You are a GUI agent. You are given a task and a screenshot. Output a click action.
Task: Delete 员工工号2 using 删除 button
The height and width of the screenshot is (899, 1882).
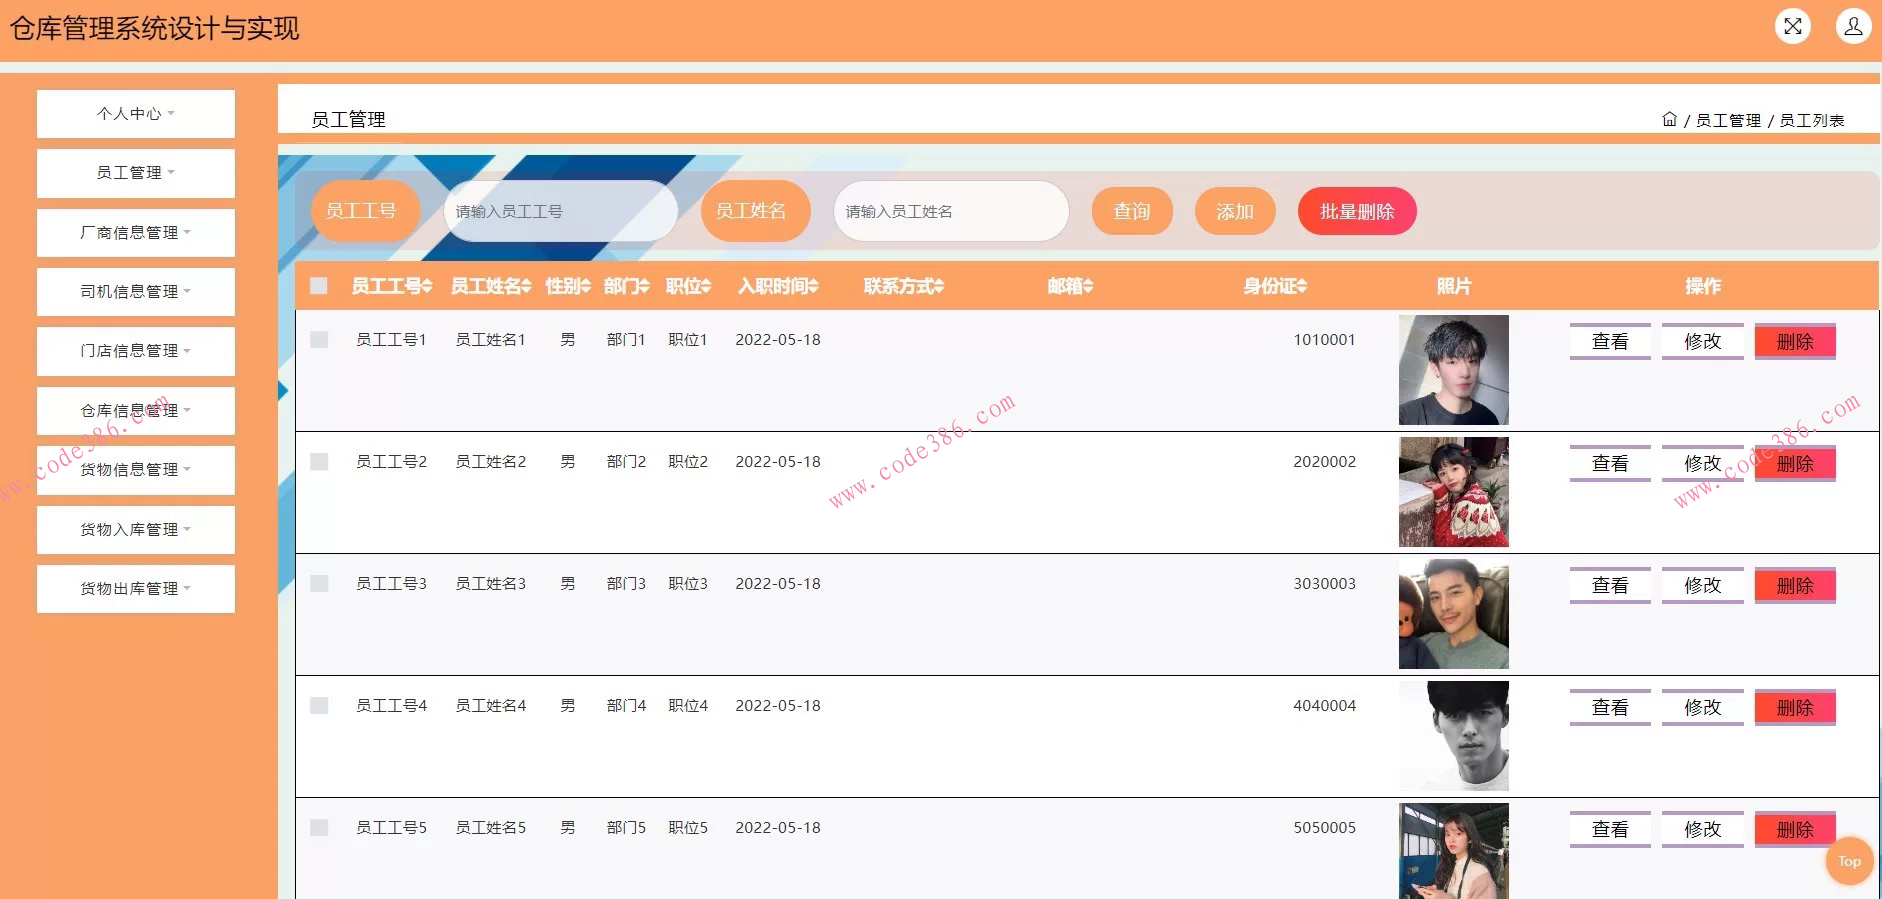point(1795,463)
